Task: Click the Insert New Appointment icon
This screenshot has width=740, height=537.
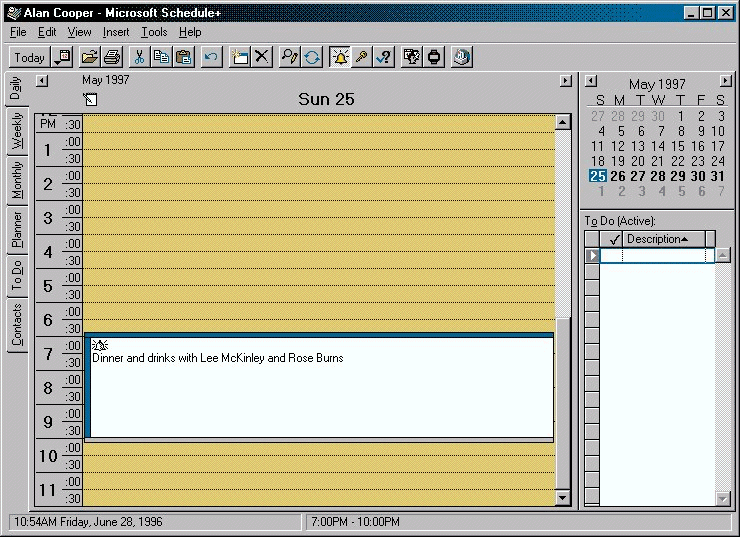Action: point(240,57)
